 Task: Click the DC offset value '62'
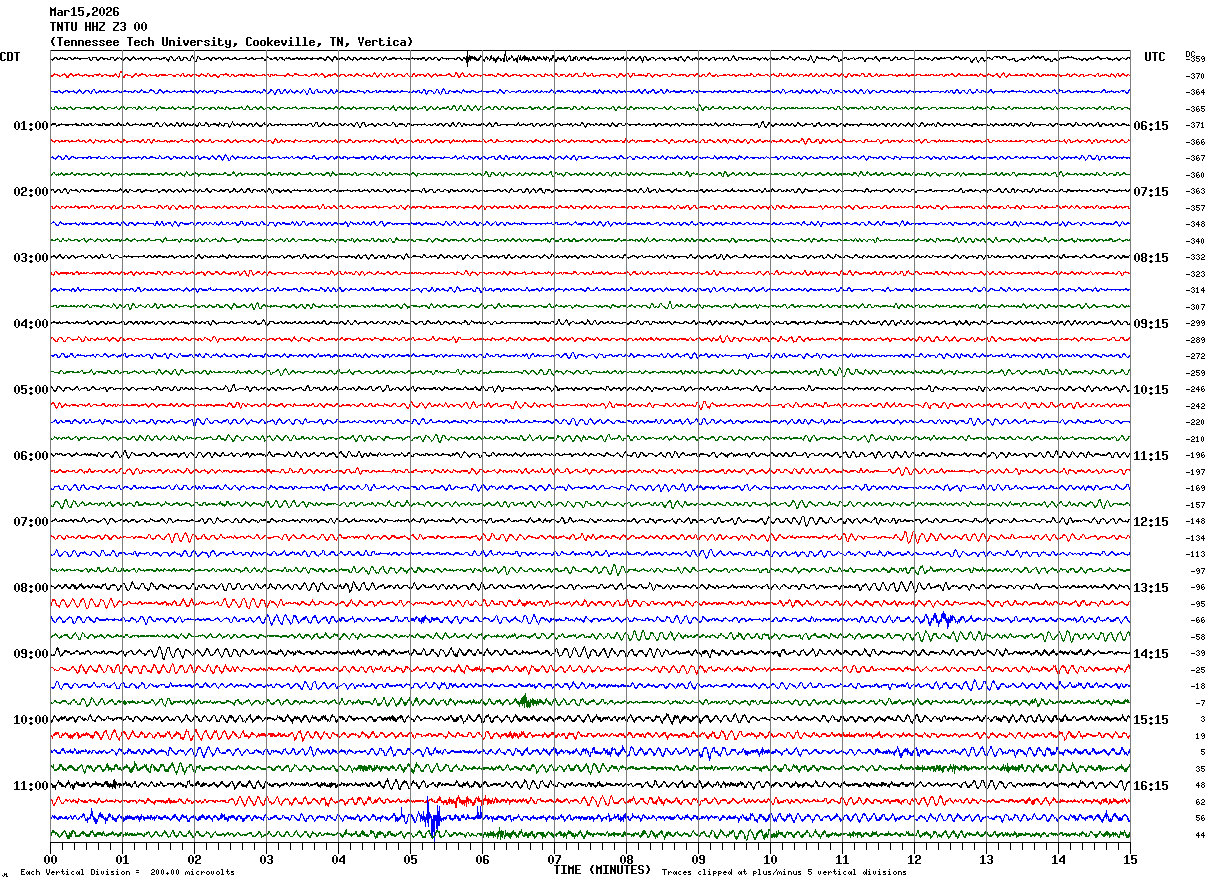click(x=1200, y=802)
